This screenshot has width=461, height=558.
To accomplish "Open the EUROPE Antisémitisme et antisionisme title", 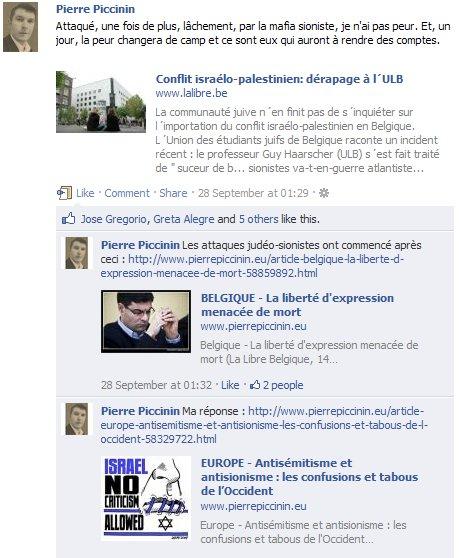I will pos(309,477).
